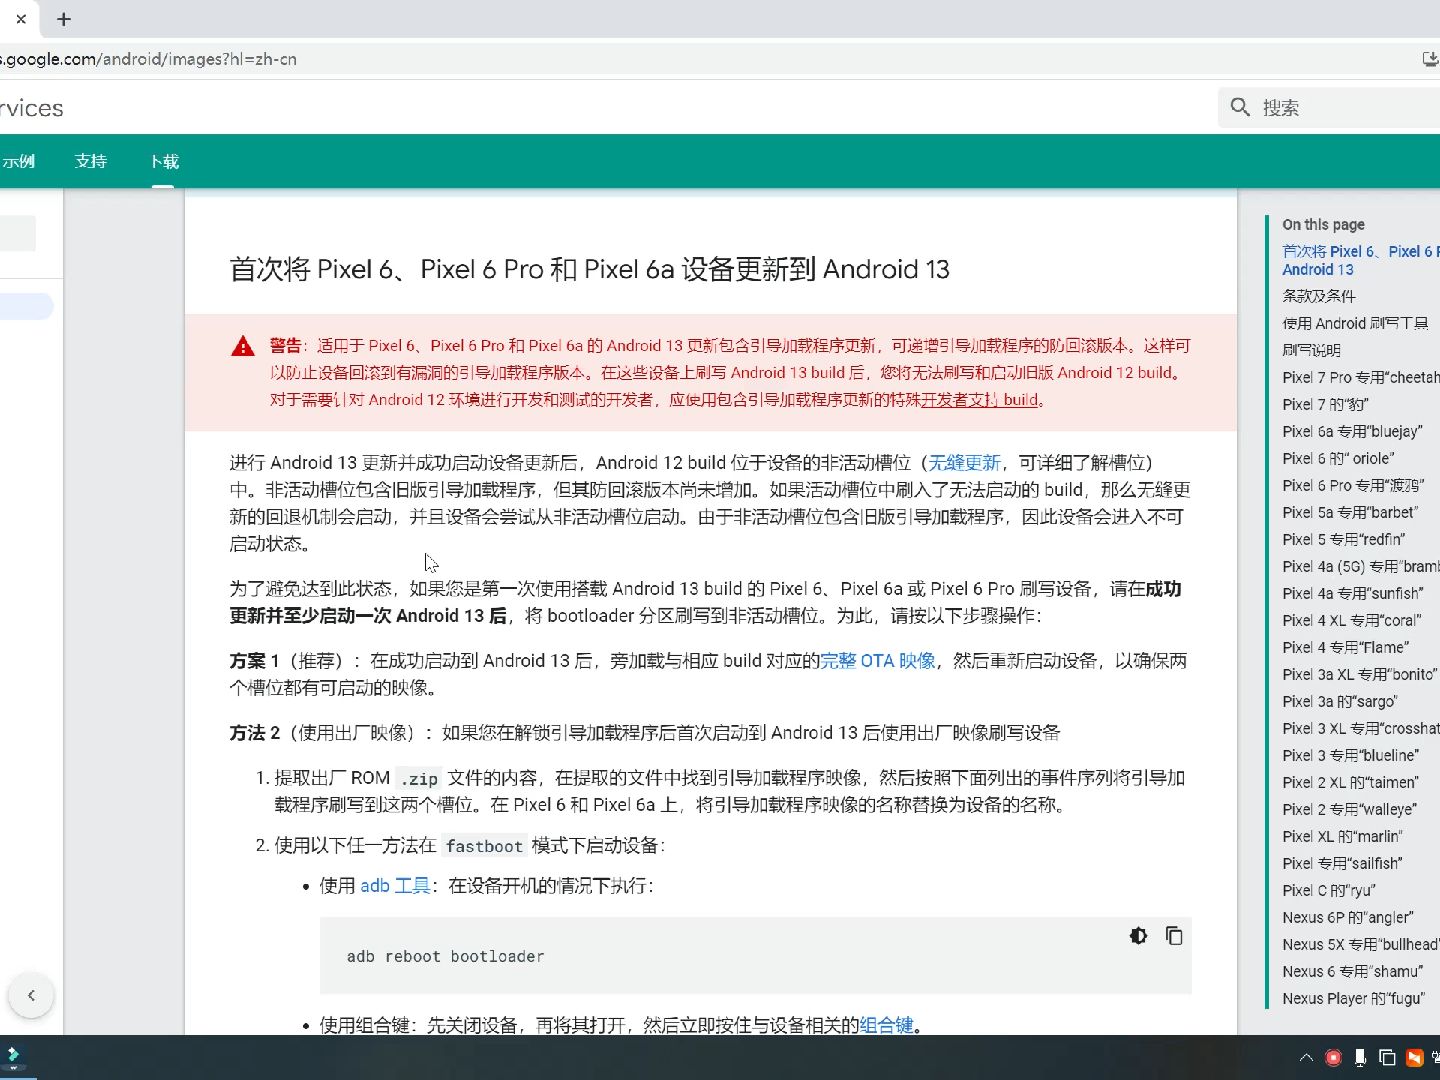Click the orange app tray icon

pyautogui.click(x=1414, y=1057)
